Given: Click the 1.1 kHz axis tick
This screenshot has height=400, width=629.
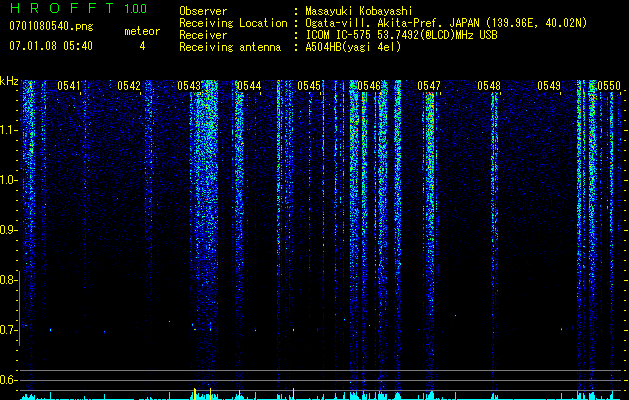Looking at the screenshot, I should pos(9,130).
